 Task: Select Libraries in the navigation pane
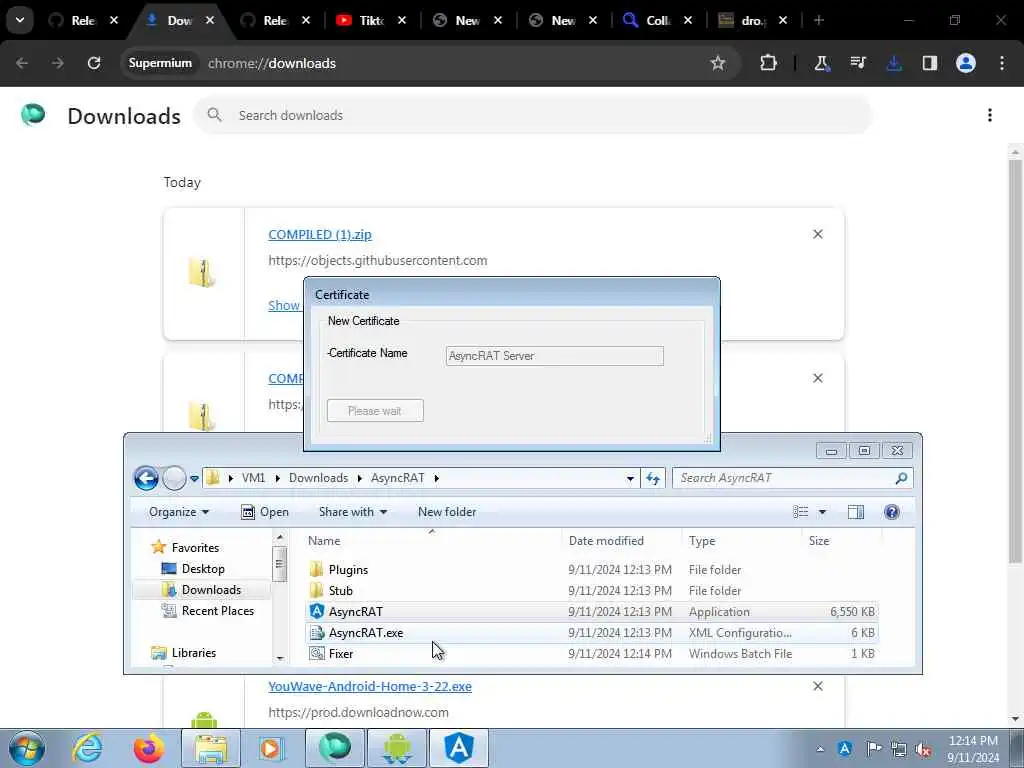pos(193,652)
